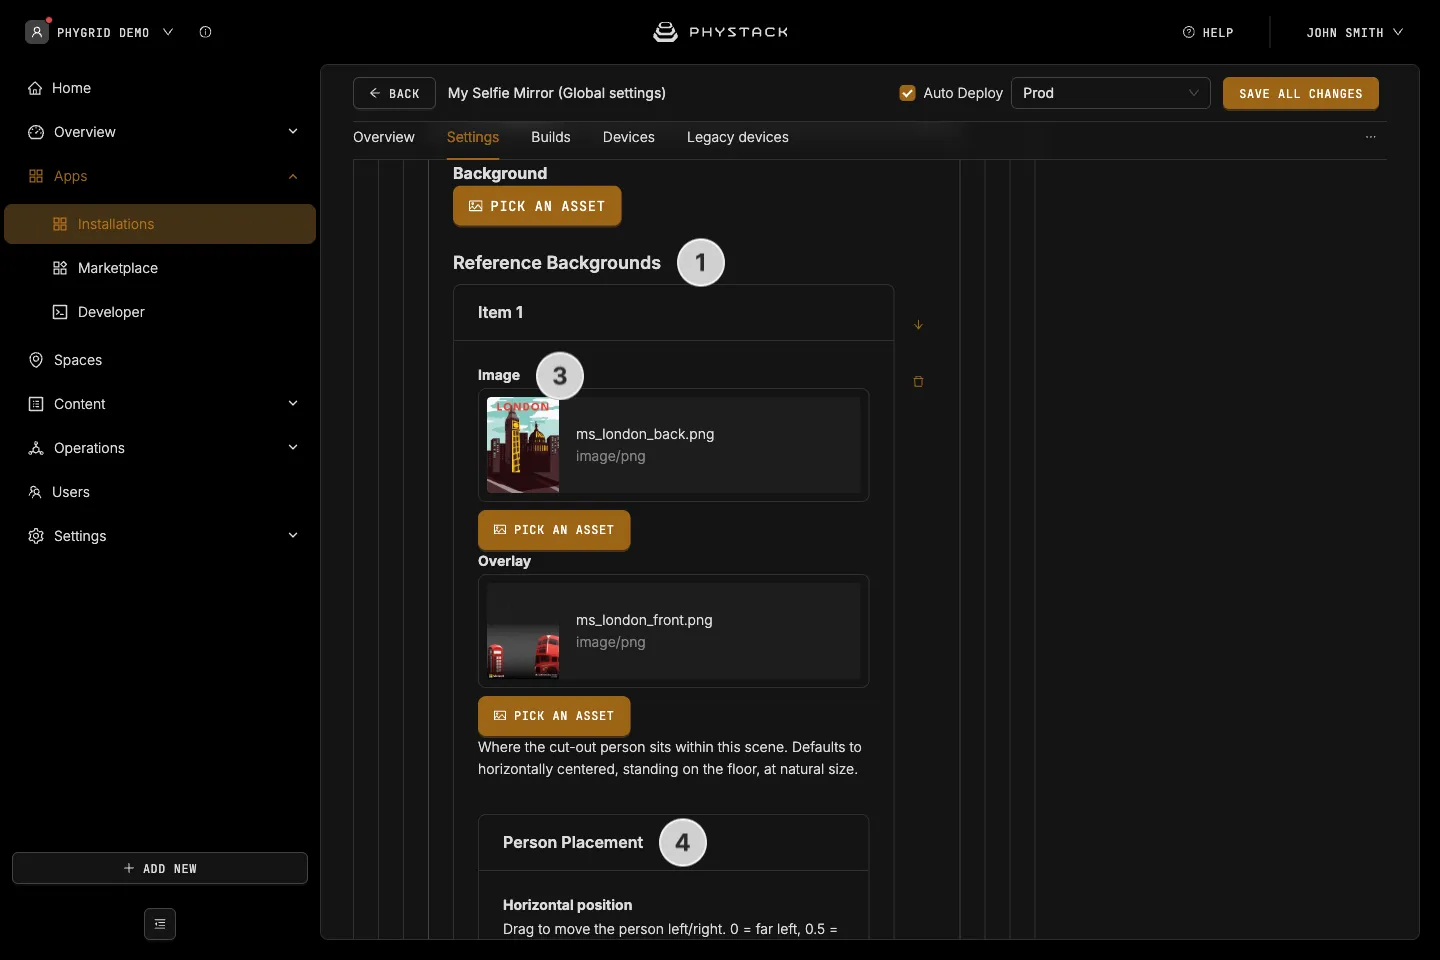Click the Installations grid icon
Screen dimensions: 1440x960
click(x=60, y=224)
